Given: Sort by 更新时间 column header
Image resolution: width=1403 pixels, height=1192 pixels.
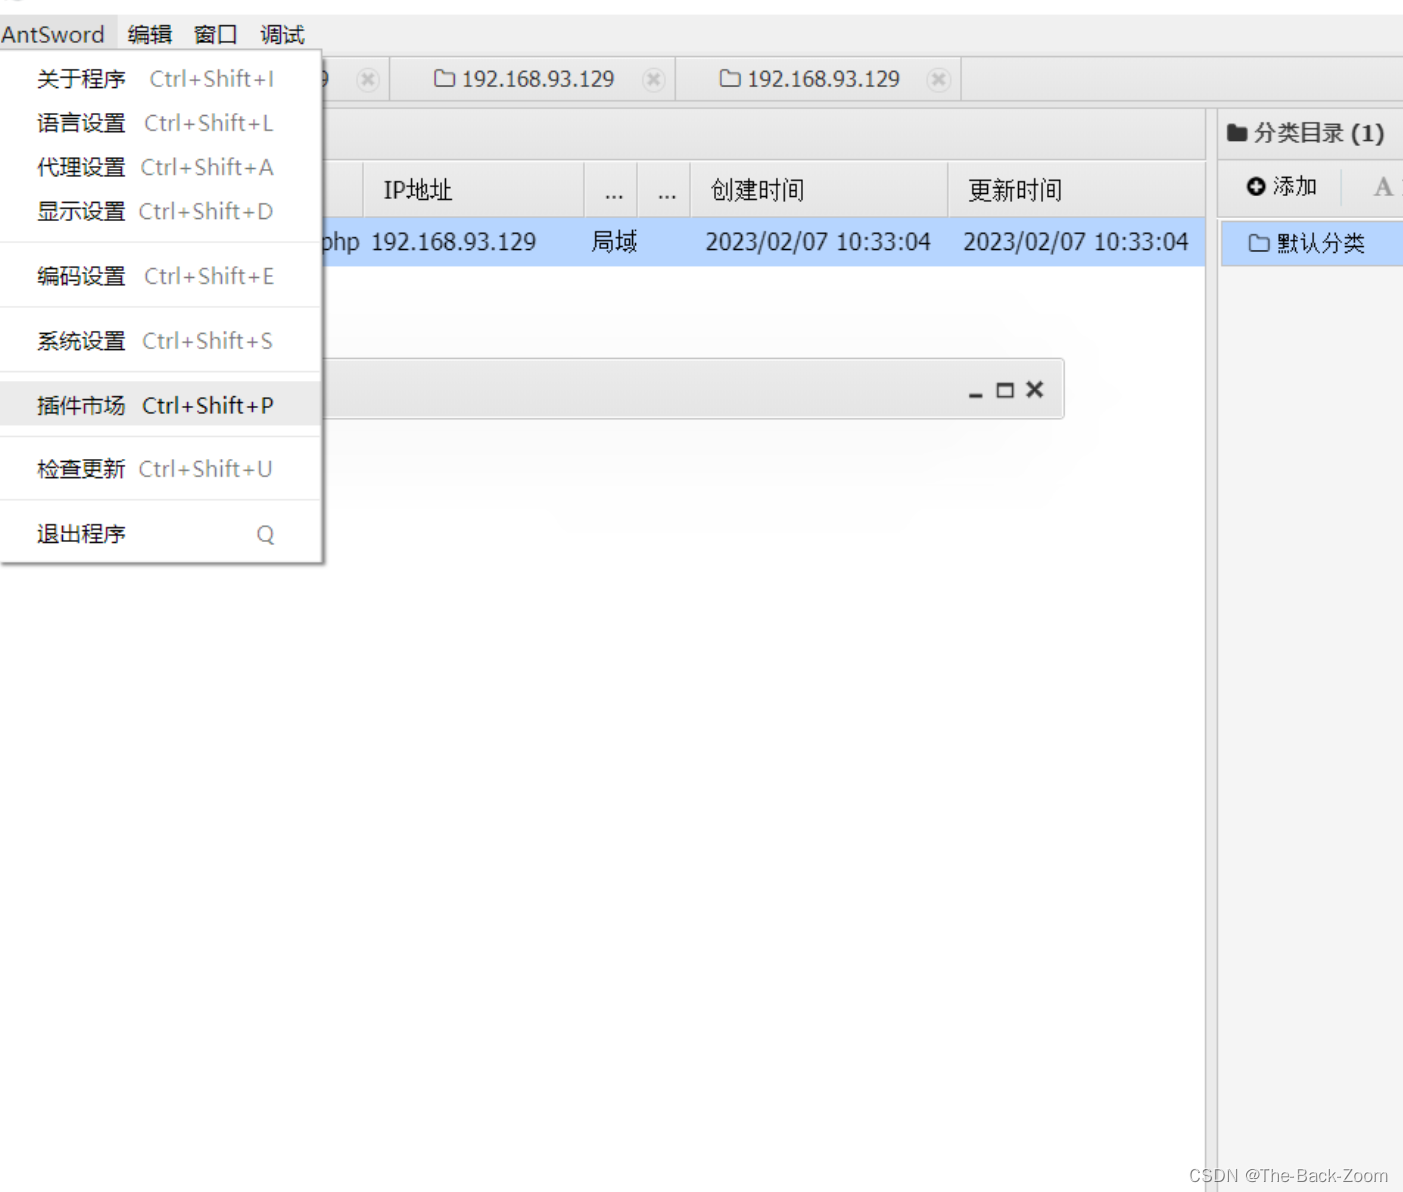Looking at the screenshot, I should [1076, 190].
